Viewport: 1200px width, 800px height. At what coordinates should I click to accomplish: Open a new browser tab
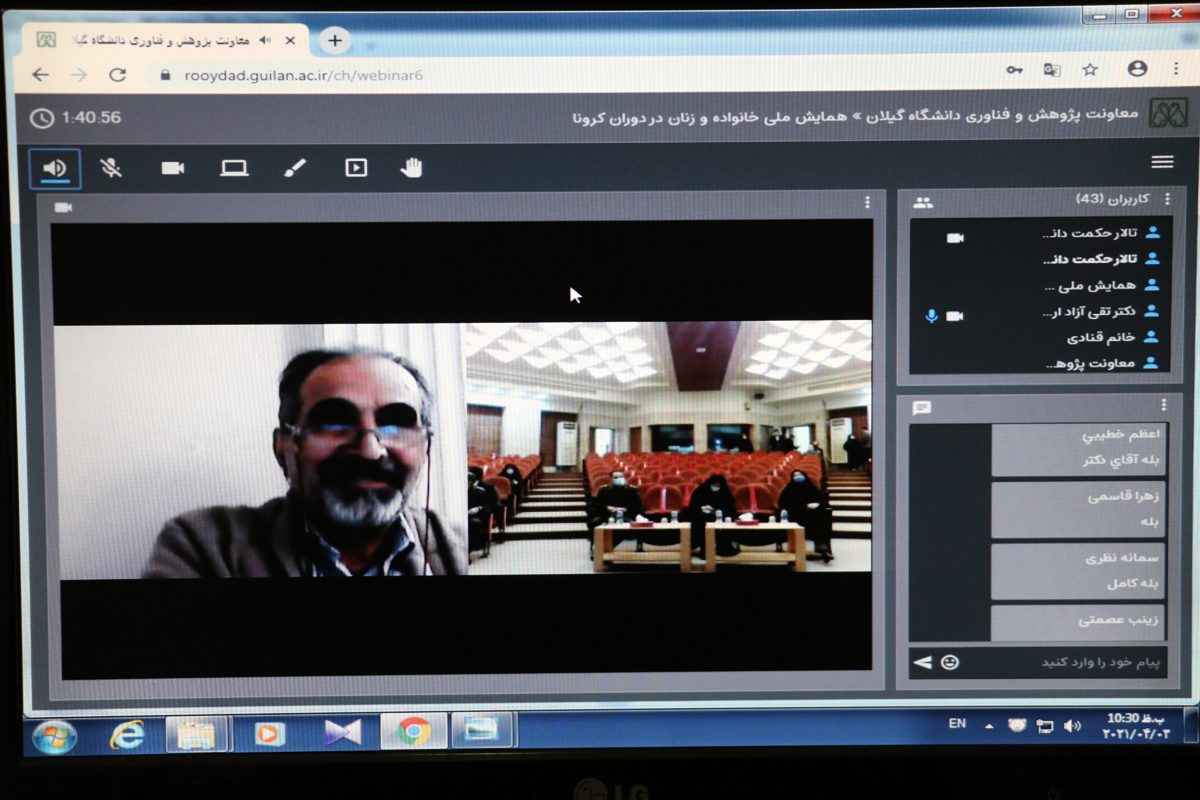335,41
